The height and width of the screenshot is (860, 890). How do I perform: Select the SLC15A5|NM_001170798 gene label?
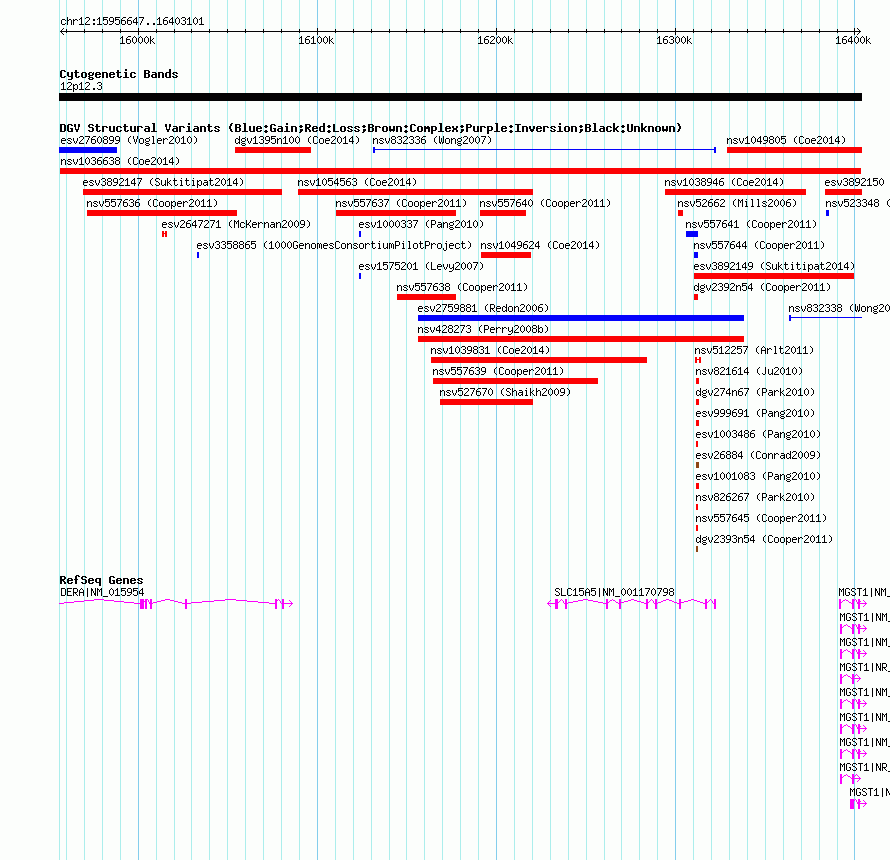tap(614, 592)
